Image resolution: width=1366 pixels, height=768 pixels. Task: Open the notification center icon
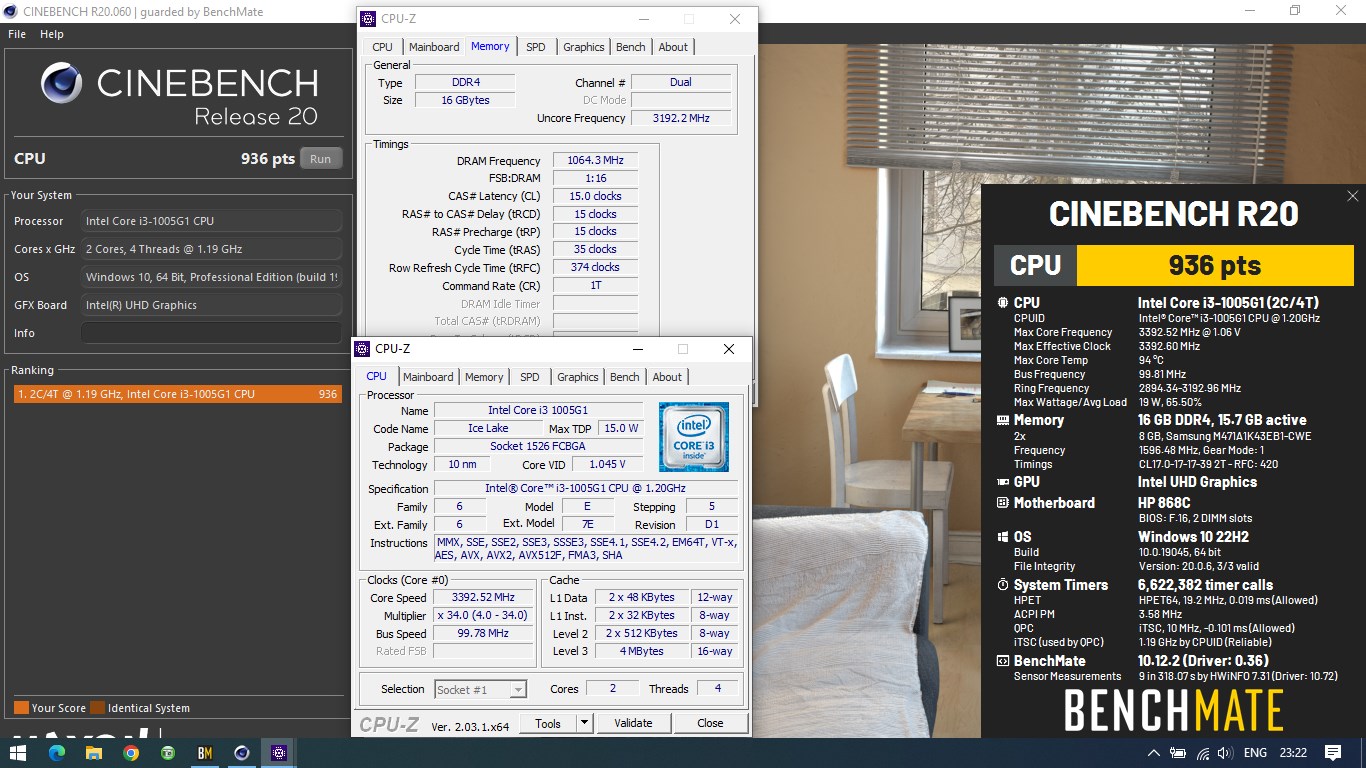point(1332,753)
